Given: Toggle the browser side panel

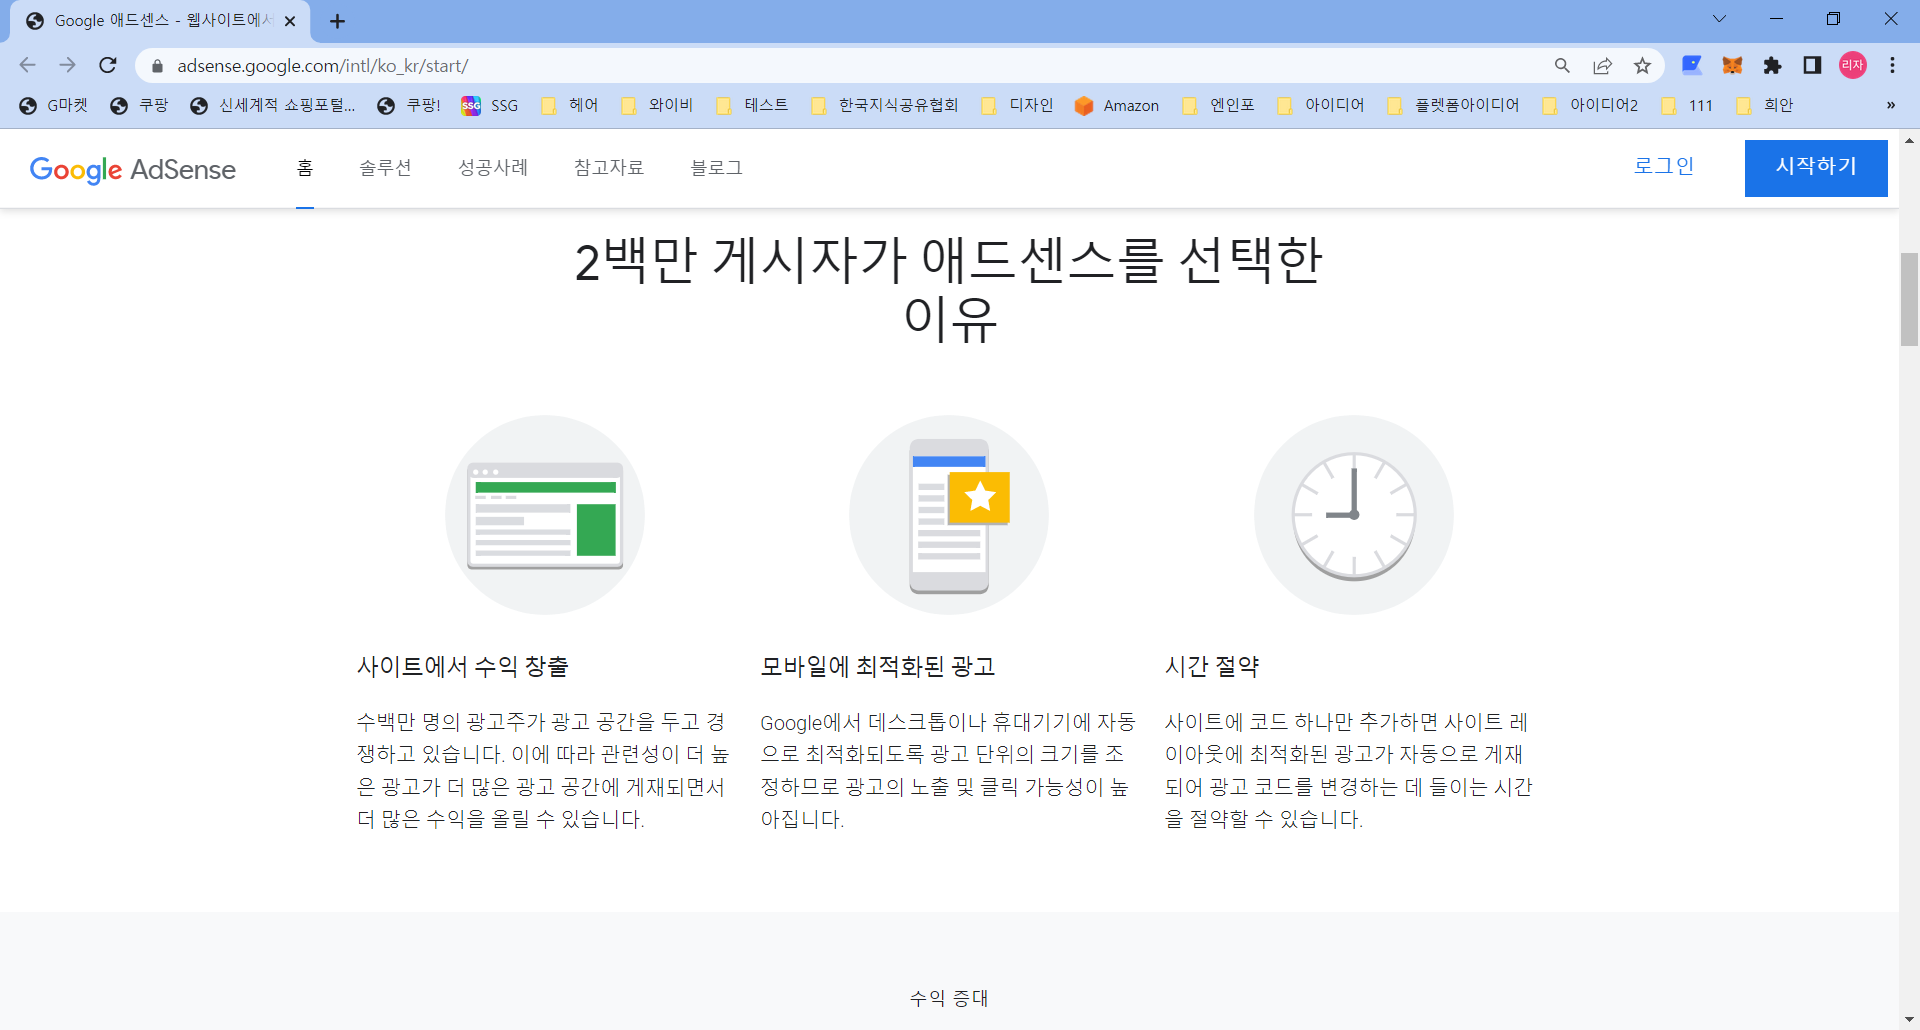Looking at the screenshot, I should 1812,65.
